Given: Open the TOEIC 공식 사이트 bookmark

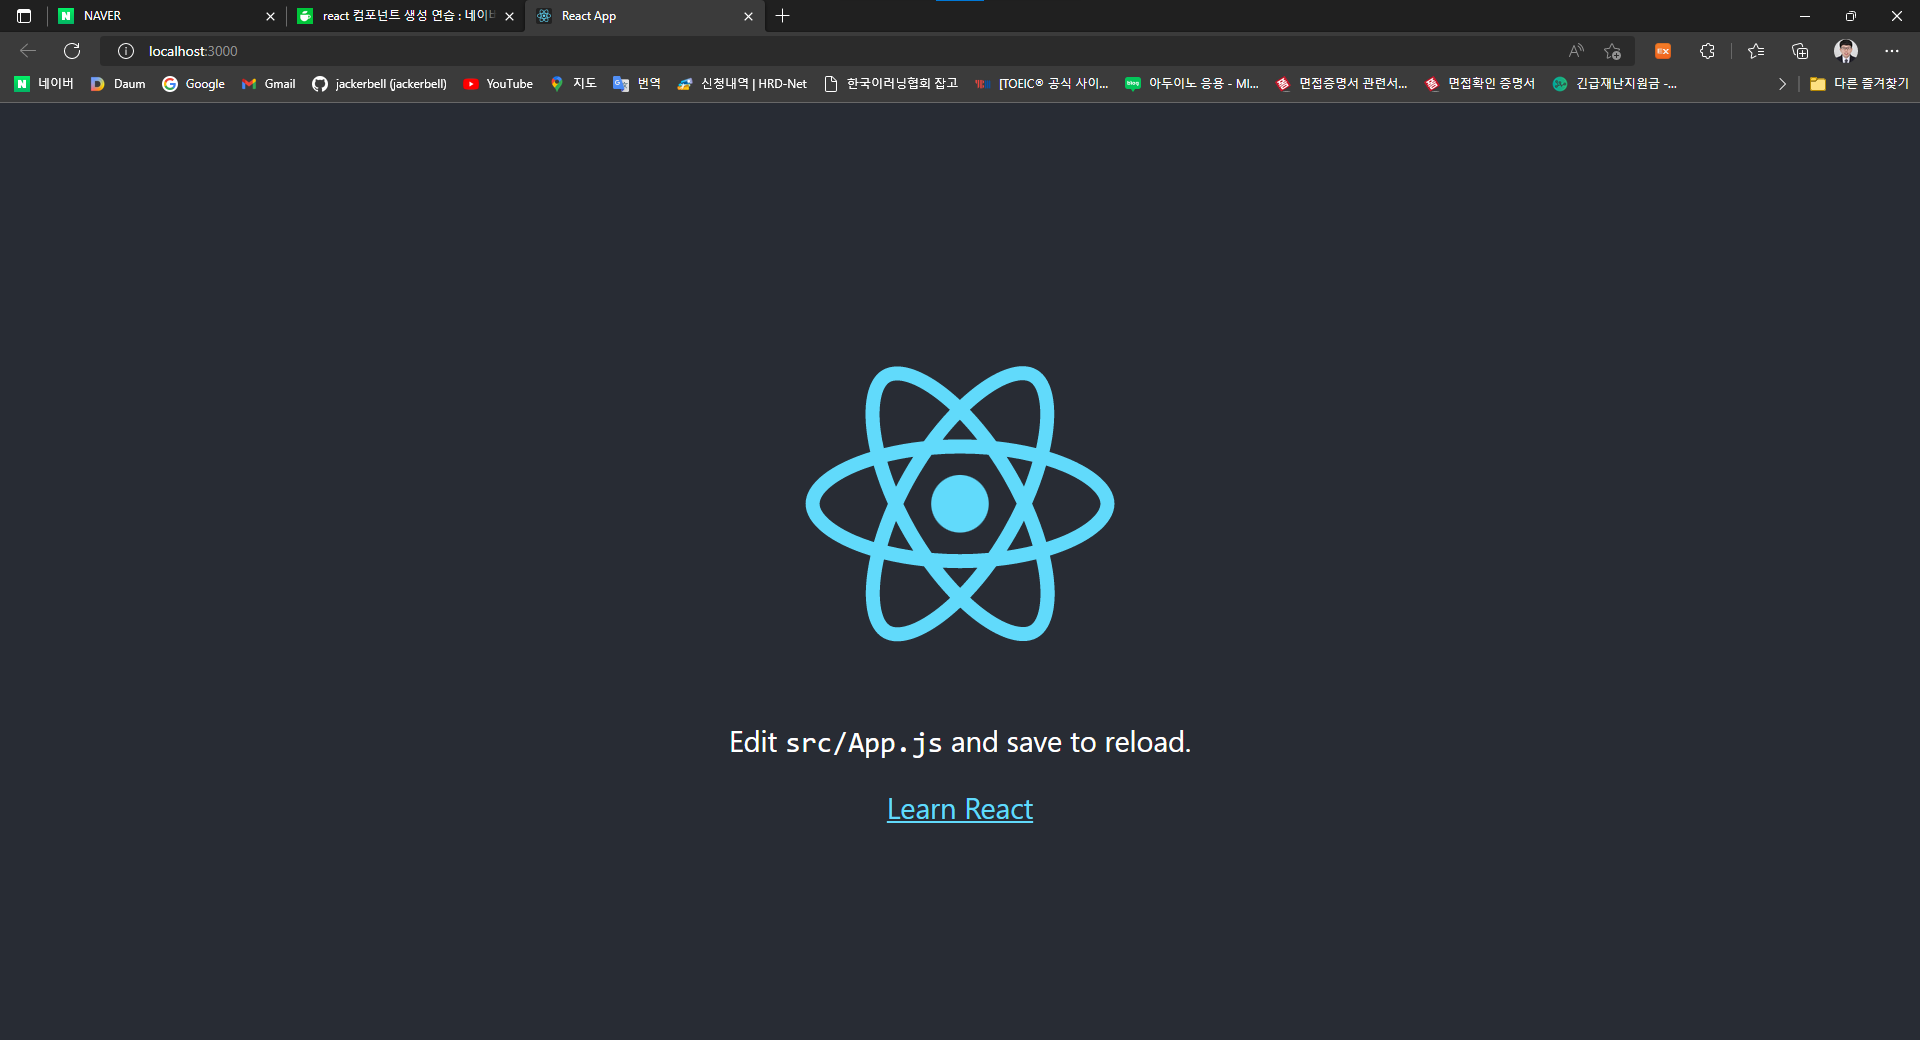Looking at the screenshot, I should tap(1041, 84).
